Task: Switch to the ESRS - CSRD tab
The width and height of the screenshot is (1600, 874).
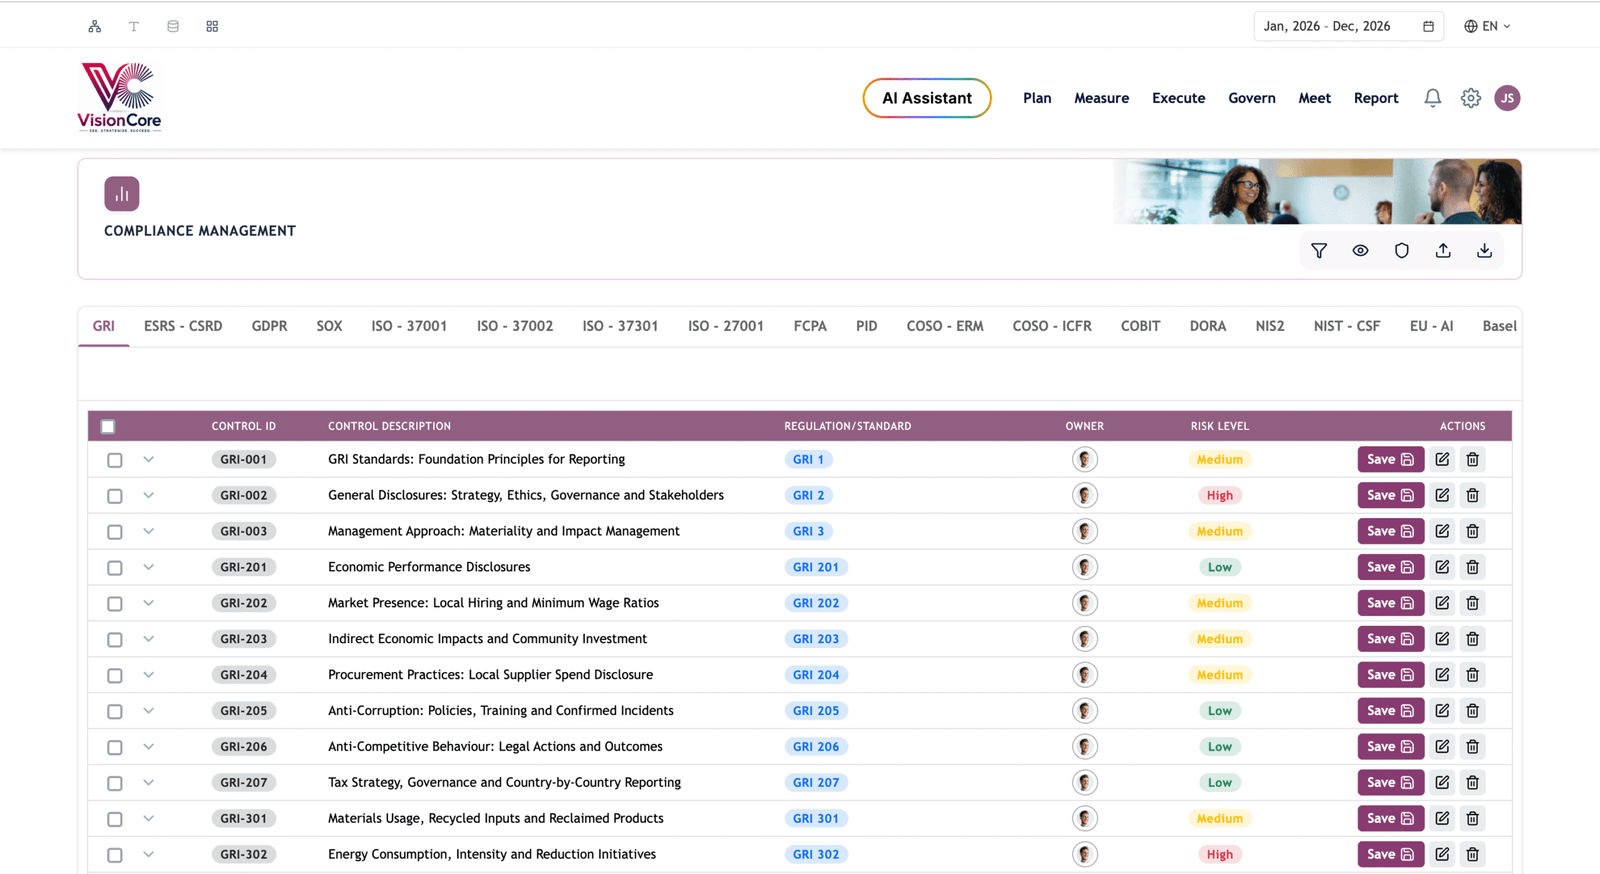Action: coord(183,326)
